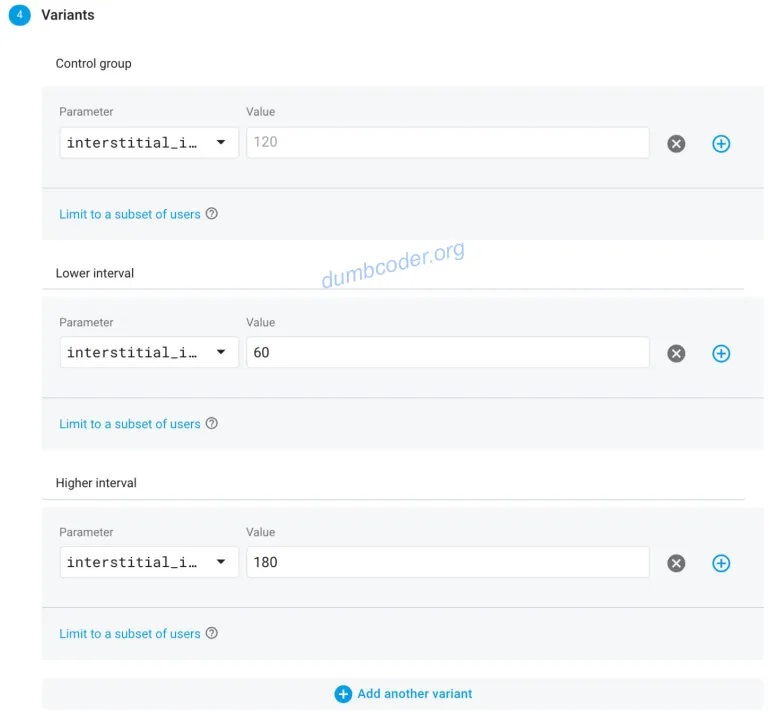Remove the Lower interval parameter row
The width and height of the screenshot is (768, 713).
point(676,353)
